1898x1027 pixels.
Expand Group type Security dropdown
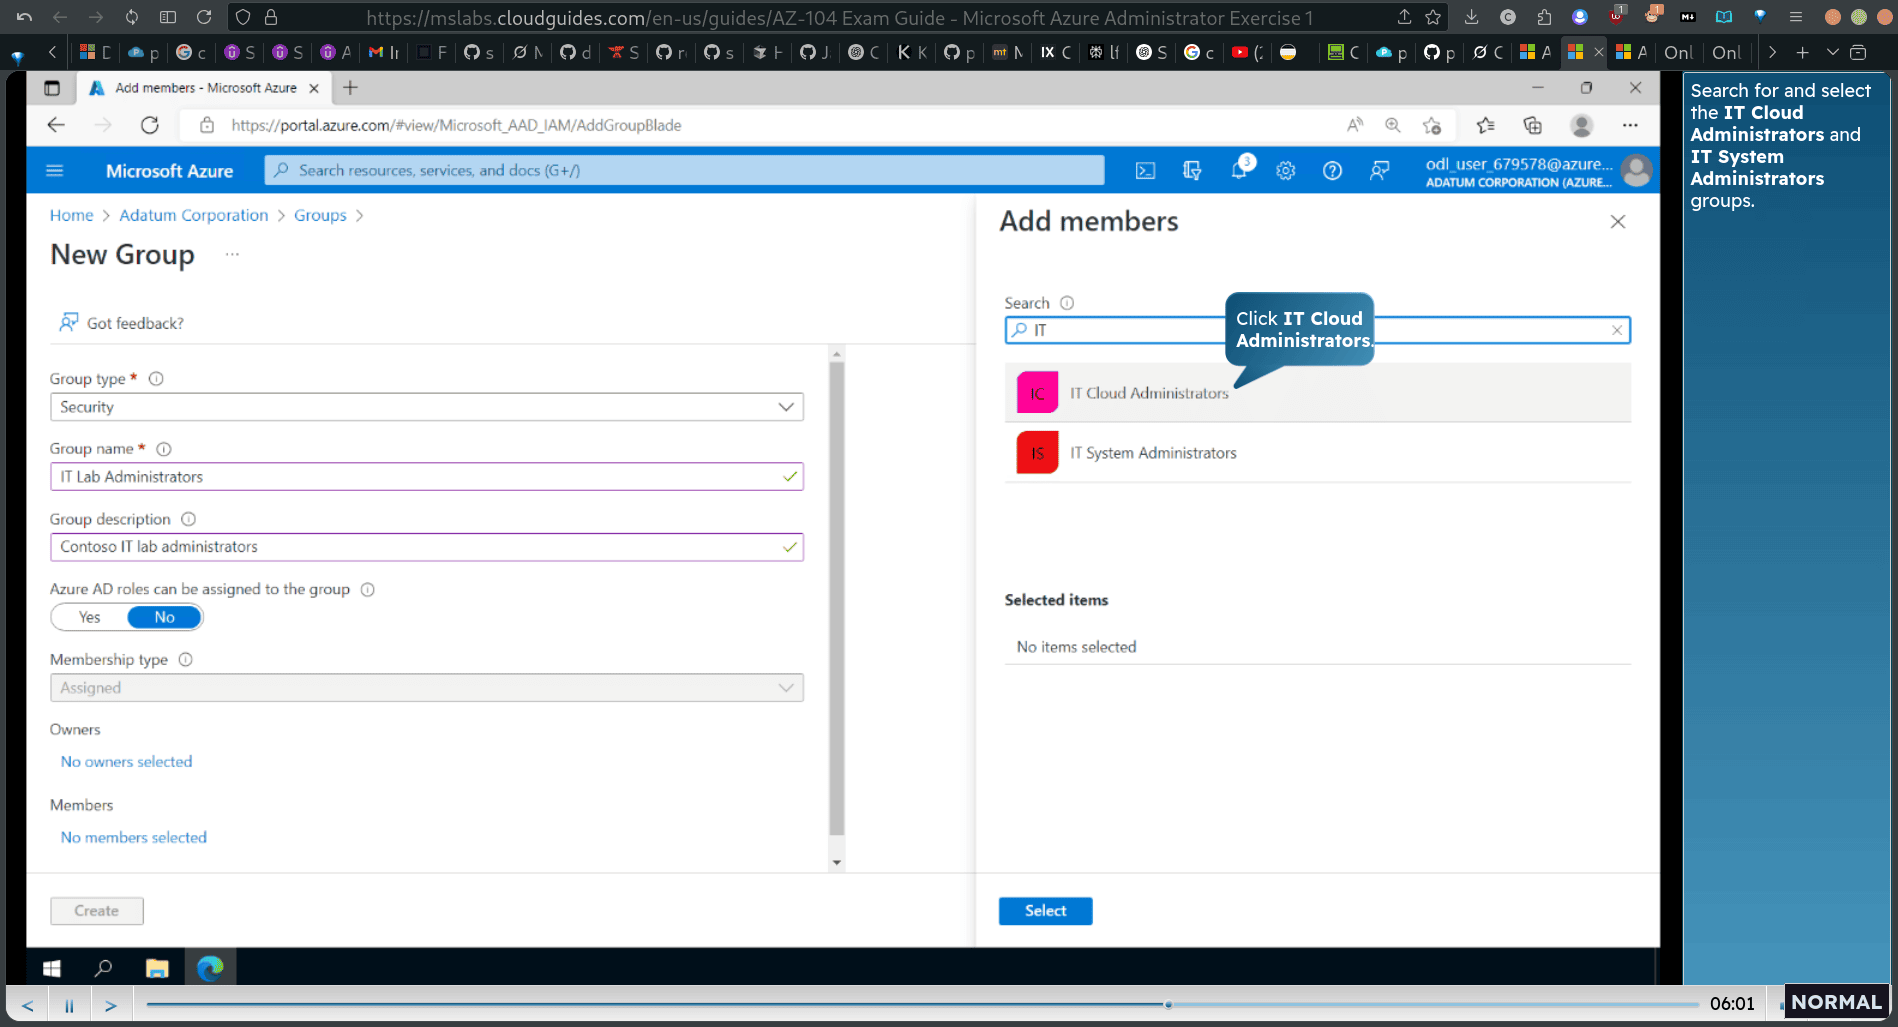427,407
